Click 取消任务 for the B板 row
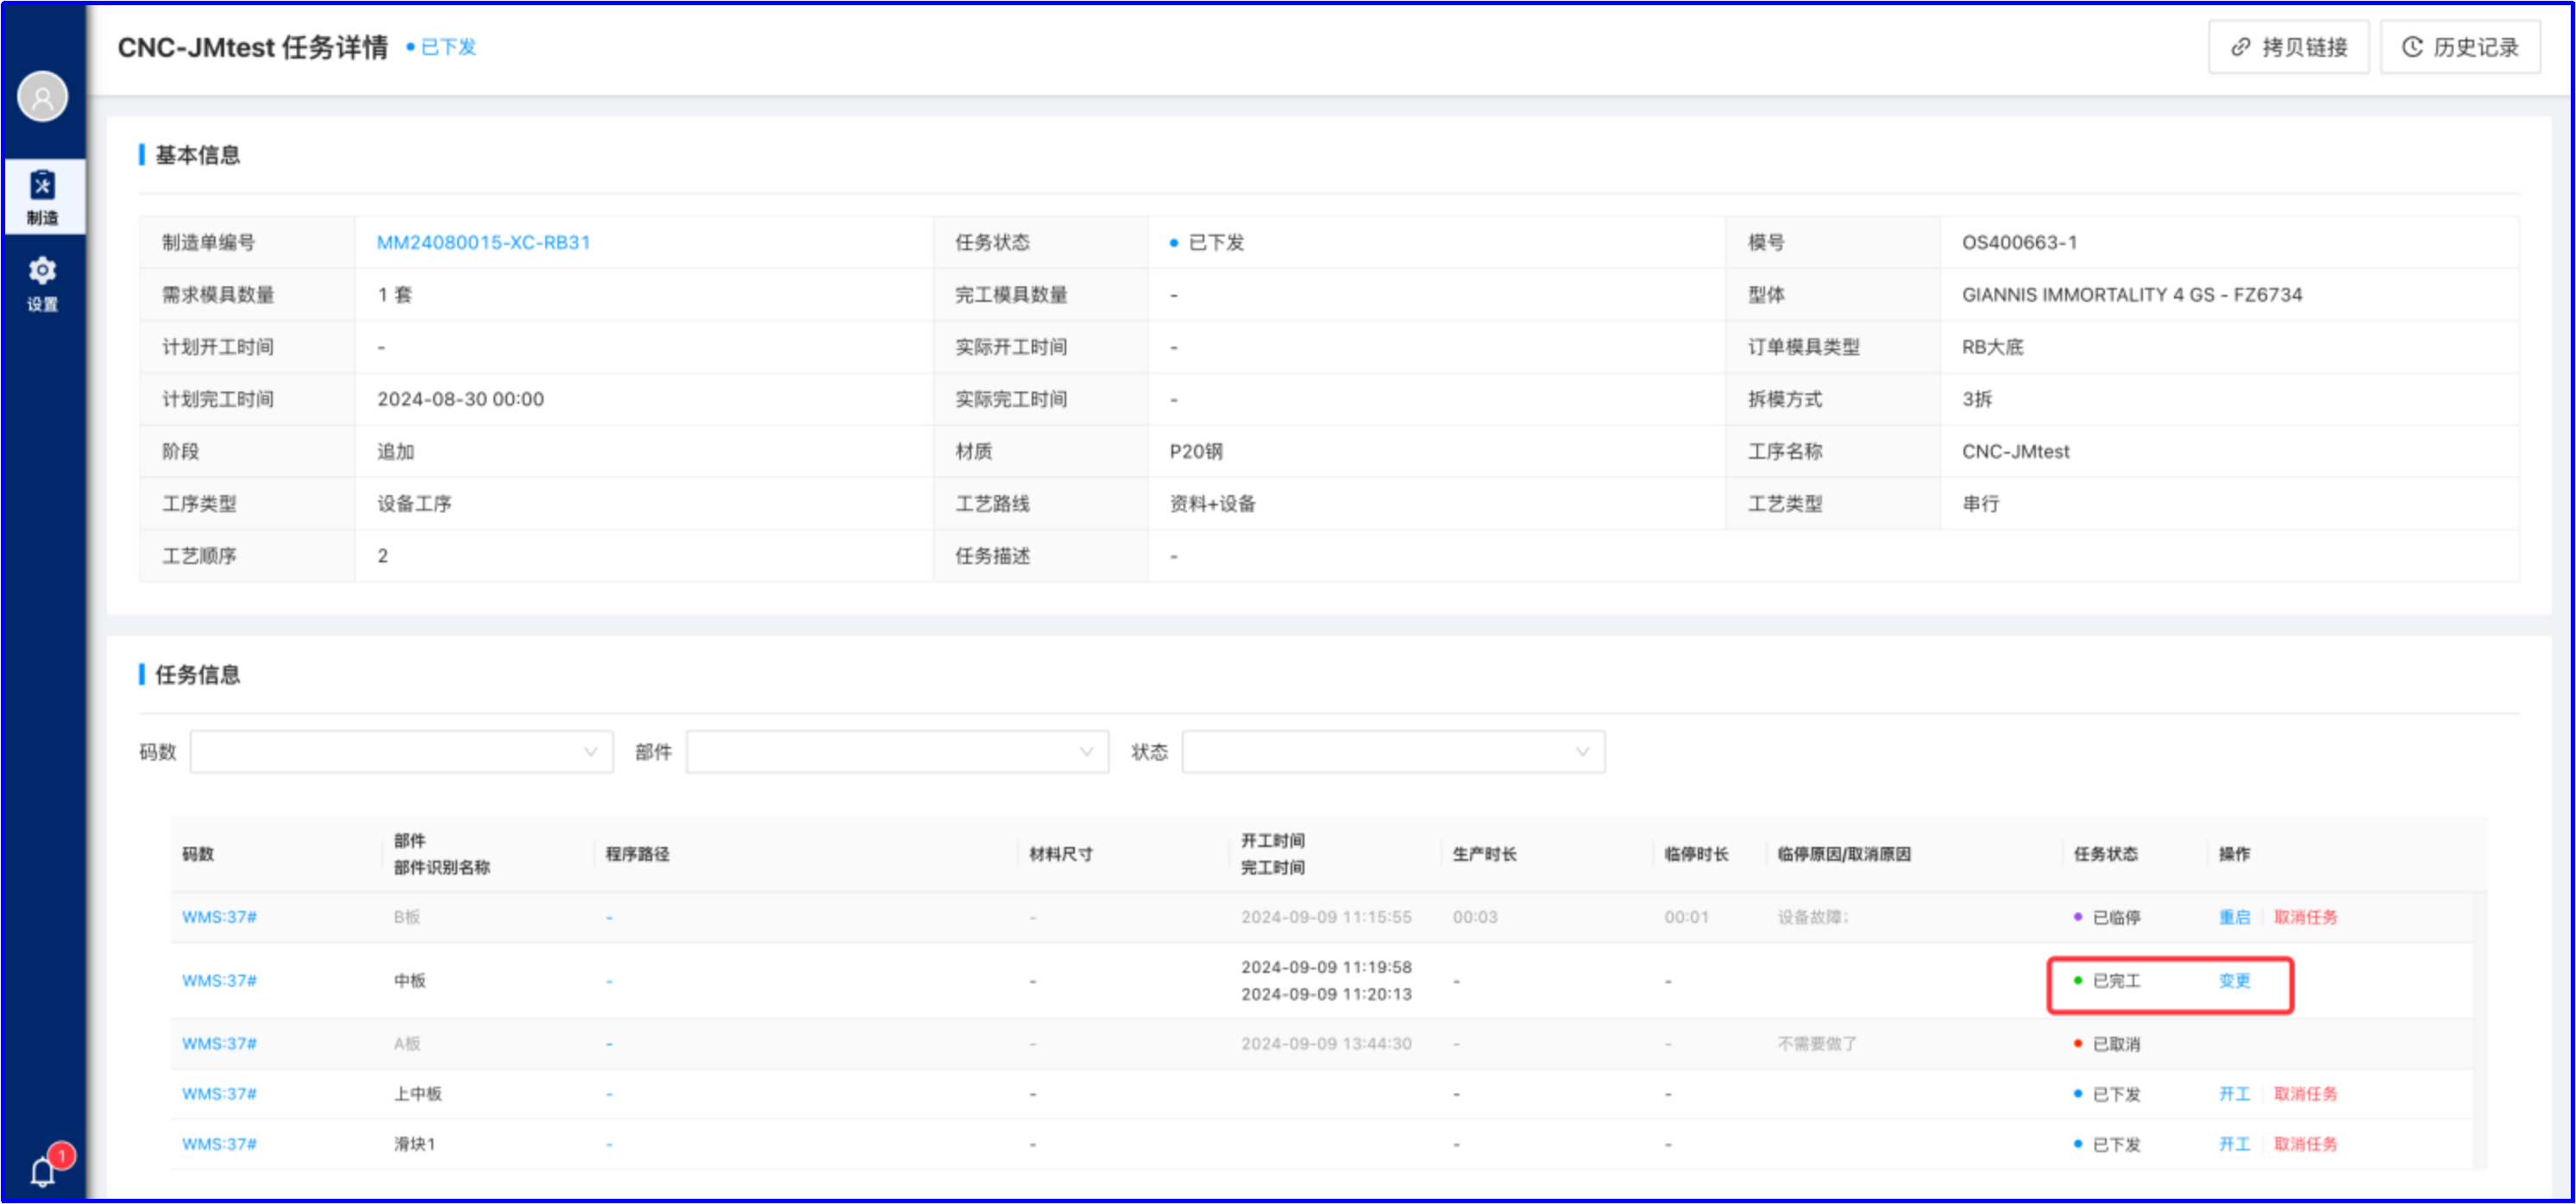This screenshot has width=2576, height=1204. (2305, 917)
